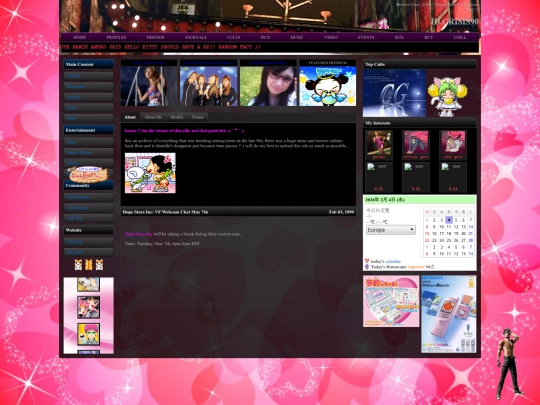
Task: Switch to the Forum tab
Action: 198,117
